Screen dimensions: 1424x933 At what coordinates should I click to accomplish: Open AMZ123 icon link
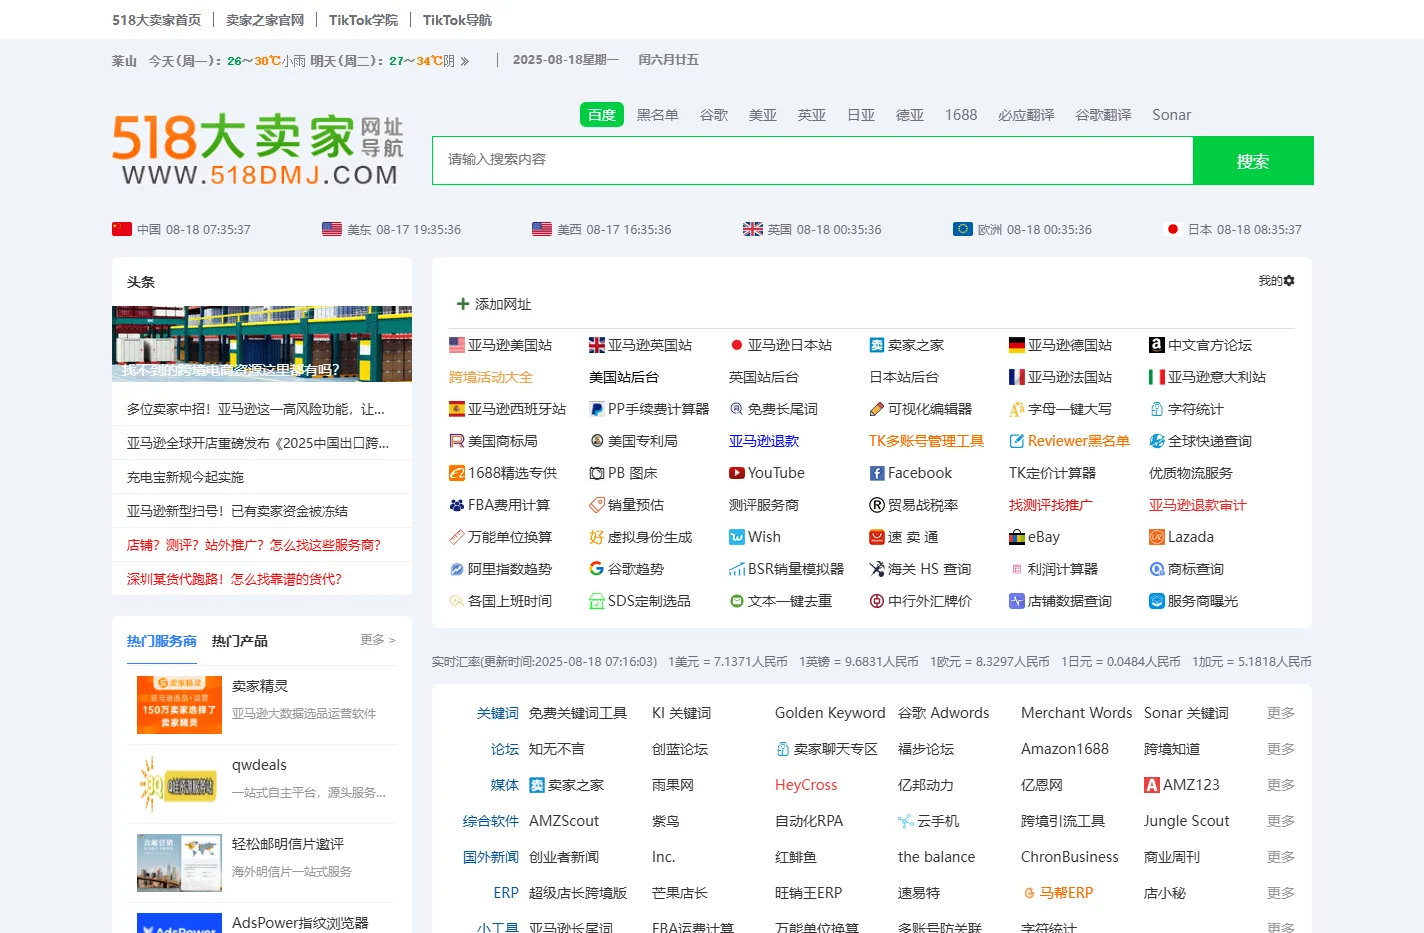(1182, 785)
